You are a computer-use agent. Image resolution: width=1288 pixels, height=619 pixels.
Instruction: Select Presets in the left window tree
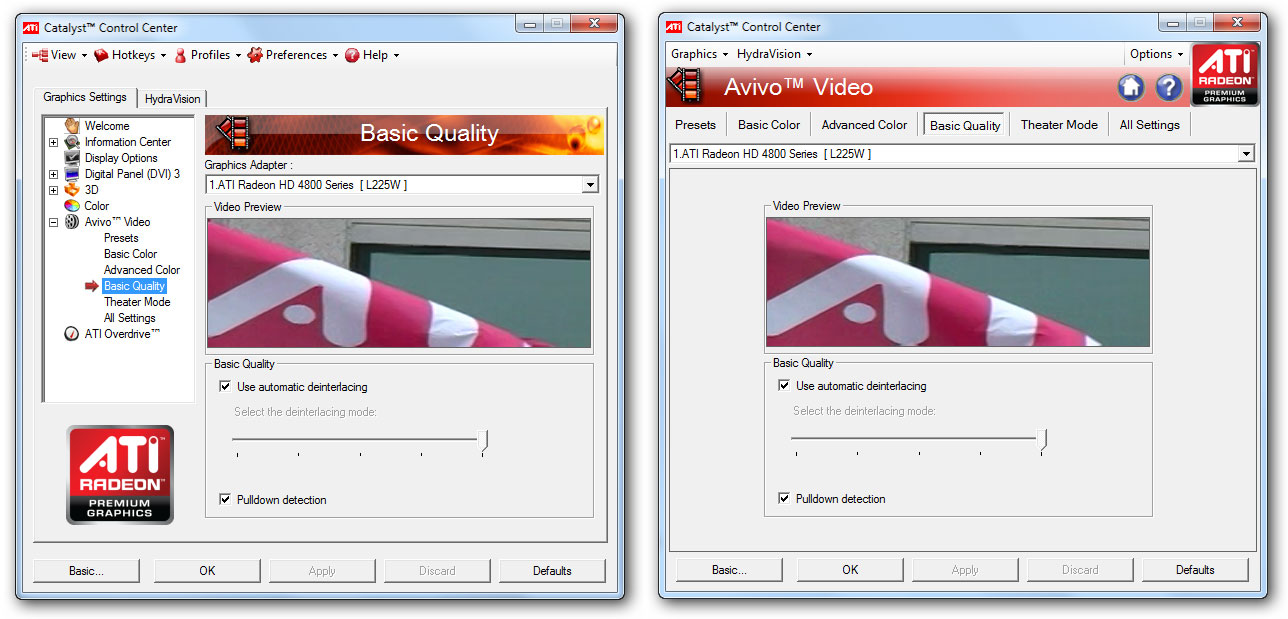tap(121, 238)
